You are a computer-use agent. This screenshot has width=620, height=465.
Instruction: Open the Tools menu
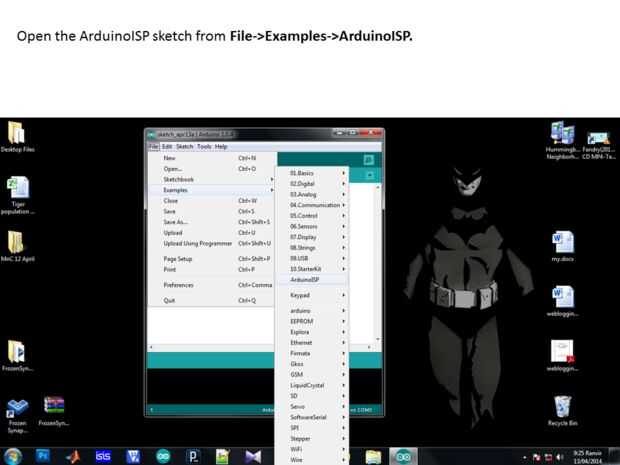(x=204, y=146)
